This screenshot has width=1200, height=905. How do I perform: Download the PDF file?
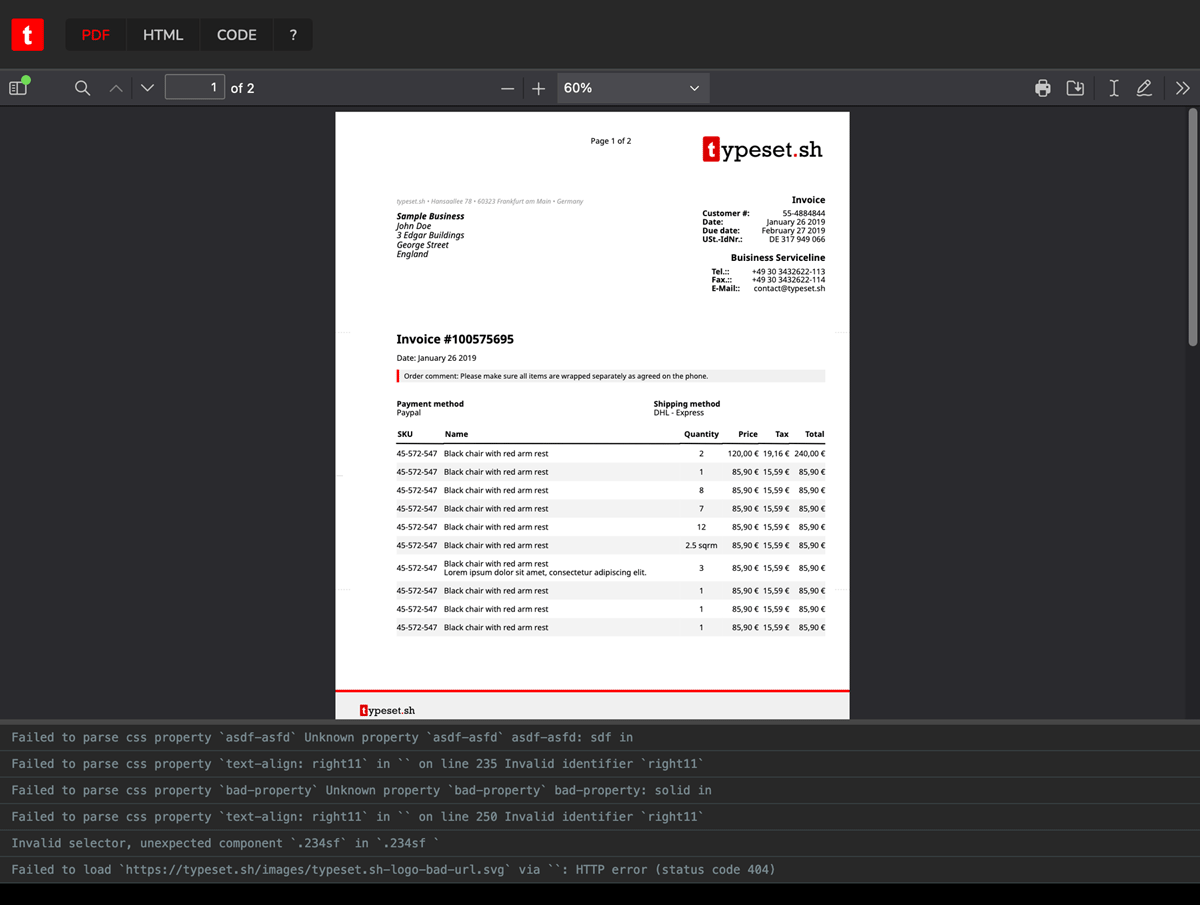pos(1075,88)
